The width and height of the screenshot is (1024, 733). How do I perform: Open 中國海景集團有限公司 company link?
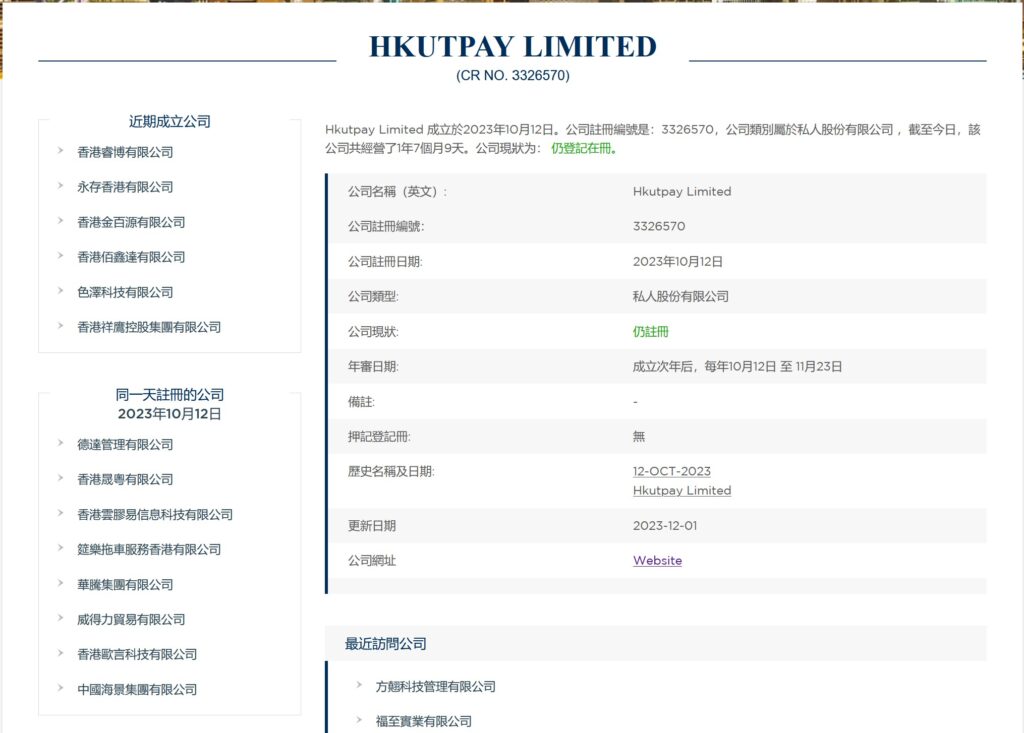tap(136, 689)
